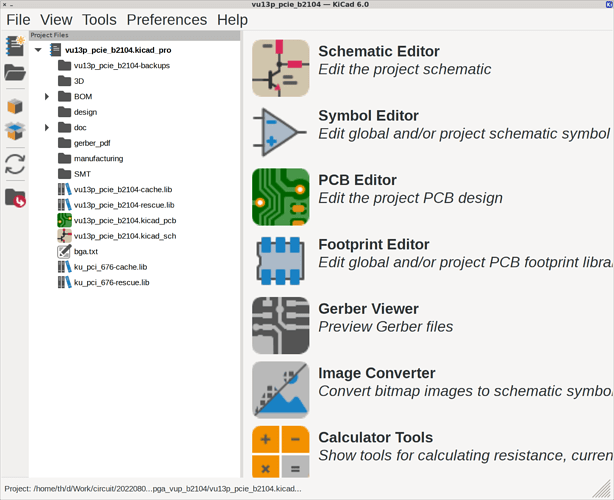Click the window close X in the title bar
614x500 pixels.
(4, 4)
